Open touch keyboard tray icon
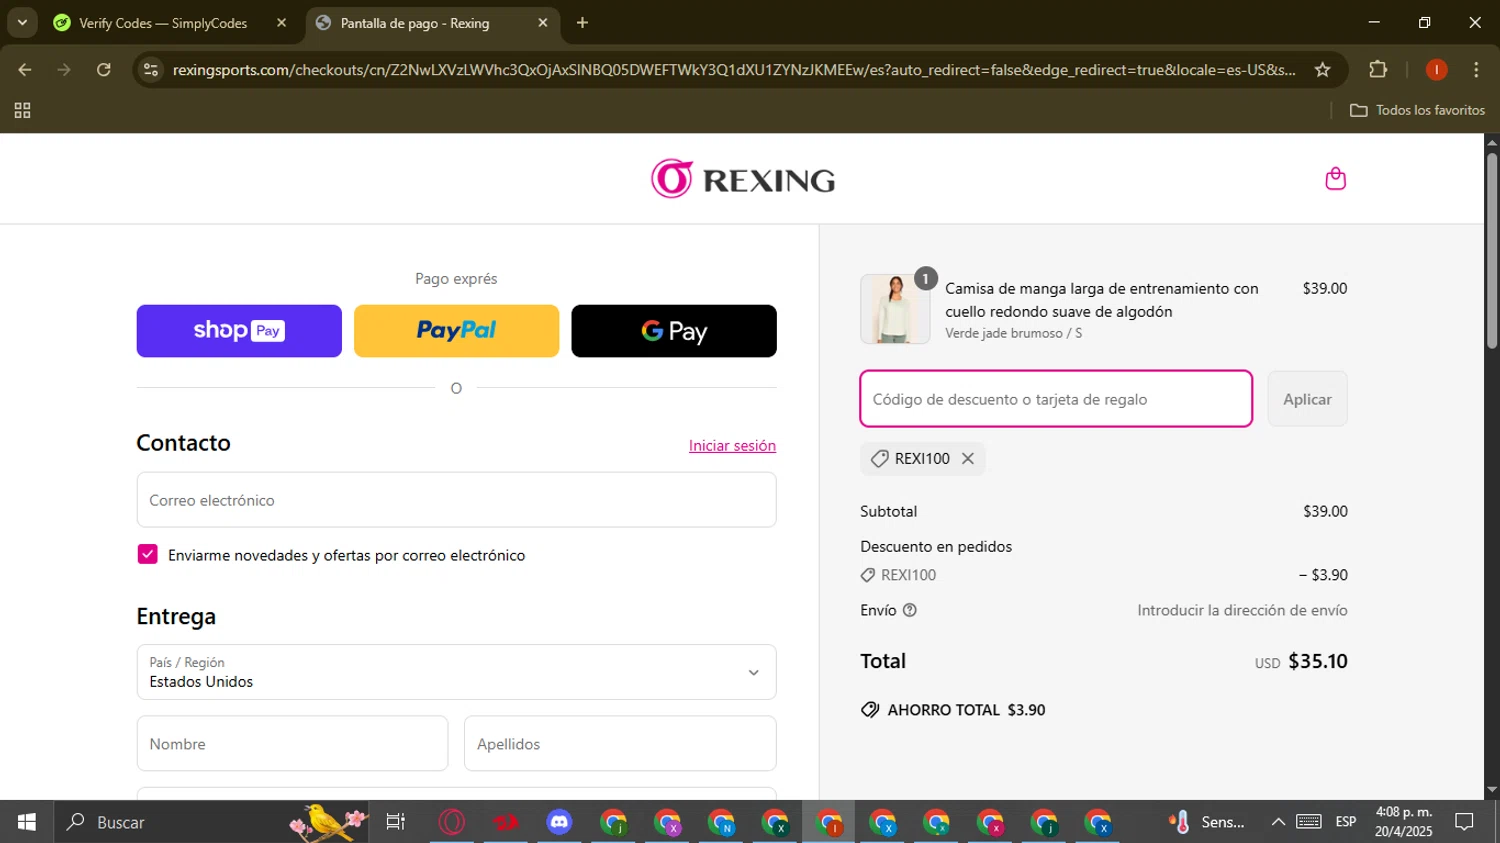This screenshot has width=1500, height=843. 1309,822
